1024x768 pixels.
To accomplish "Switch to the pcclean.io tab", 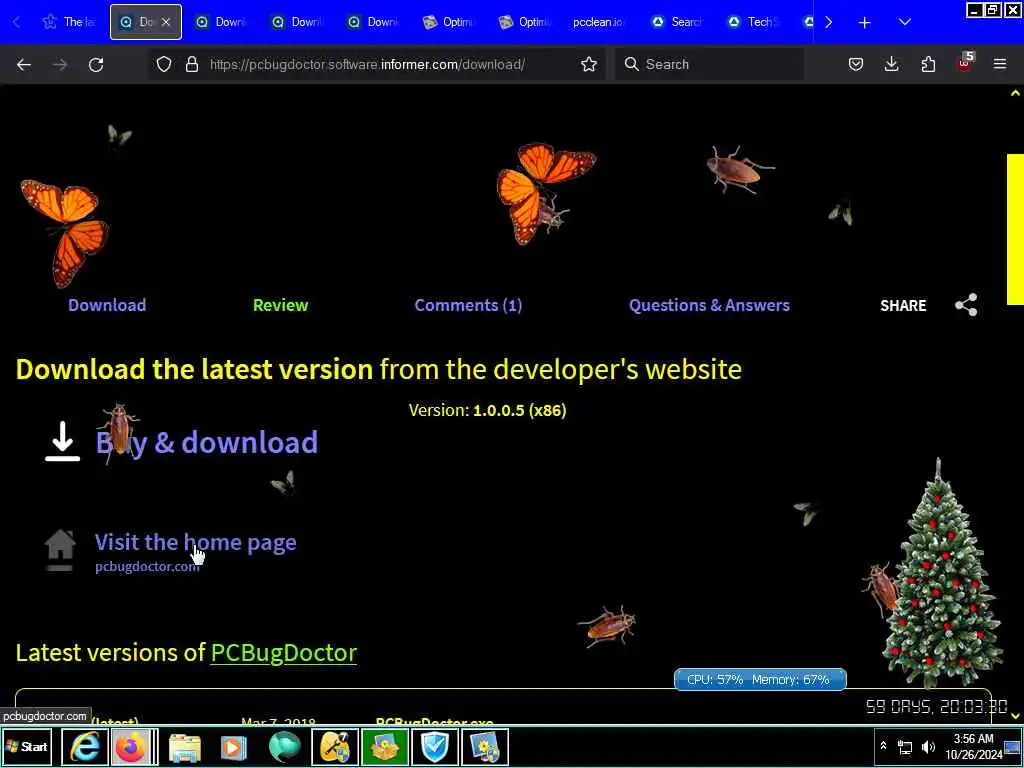I will (x=598, y=22).
